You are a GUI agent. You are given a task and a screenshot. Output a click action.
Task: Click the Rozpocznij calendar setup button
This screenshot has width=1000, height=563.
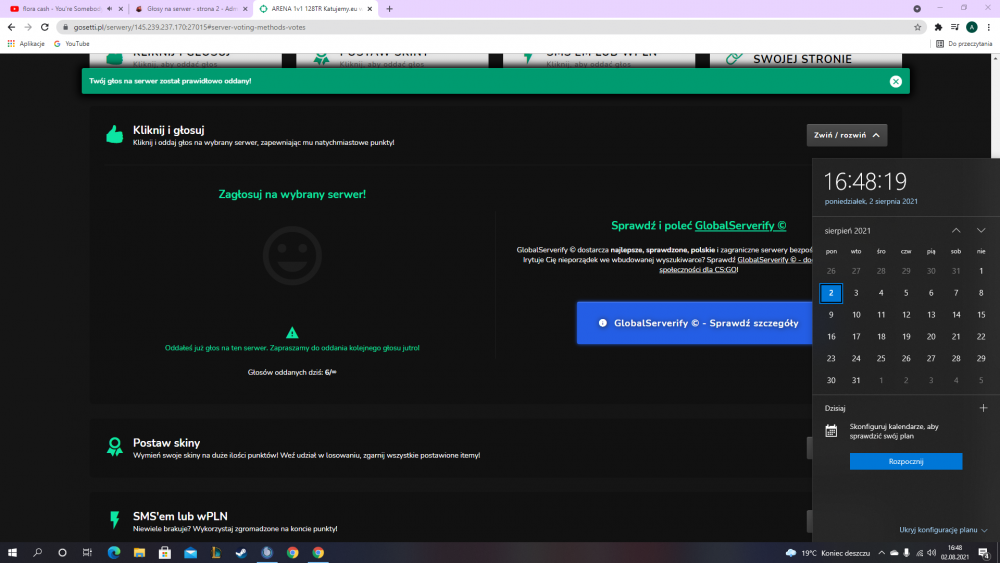906,462
